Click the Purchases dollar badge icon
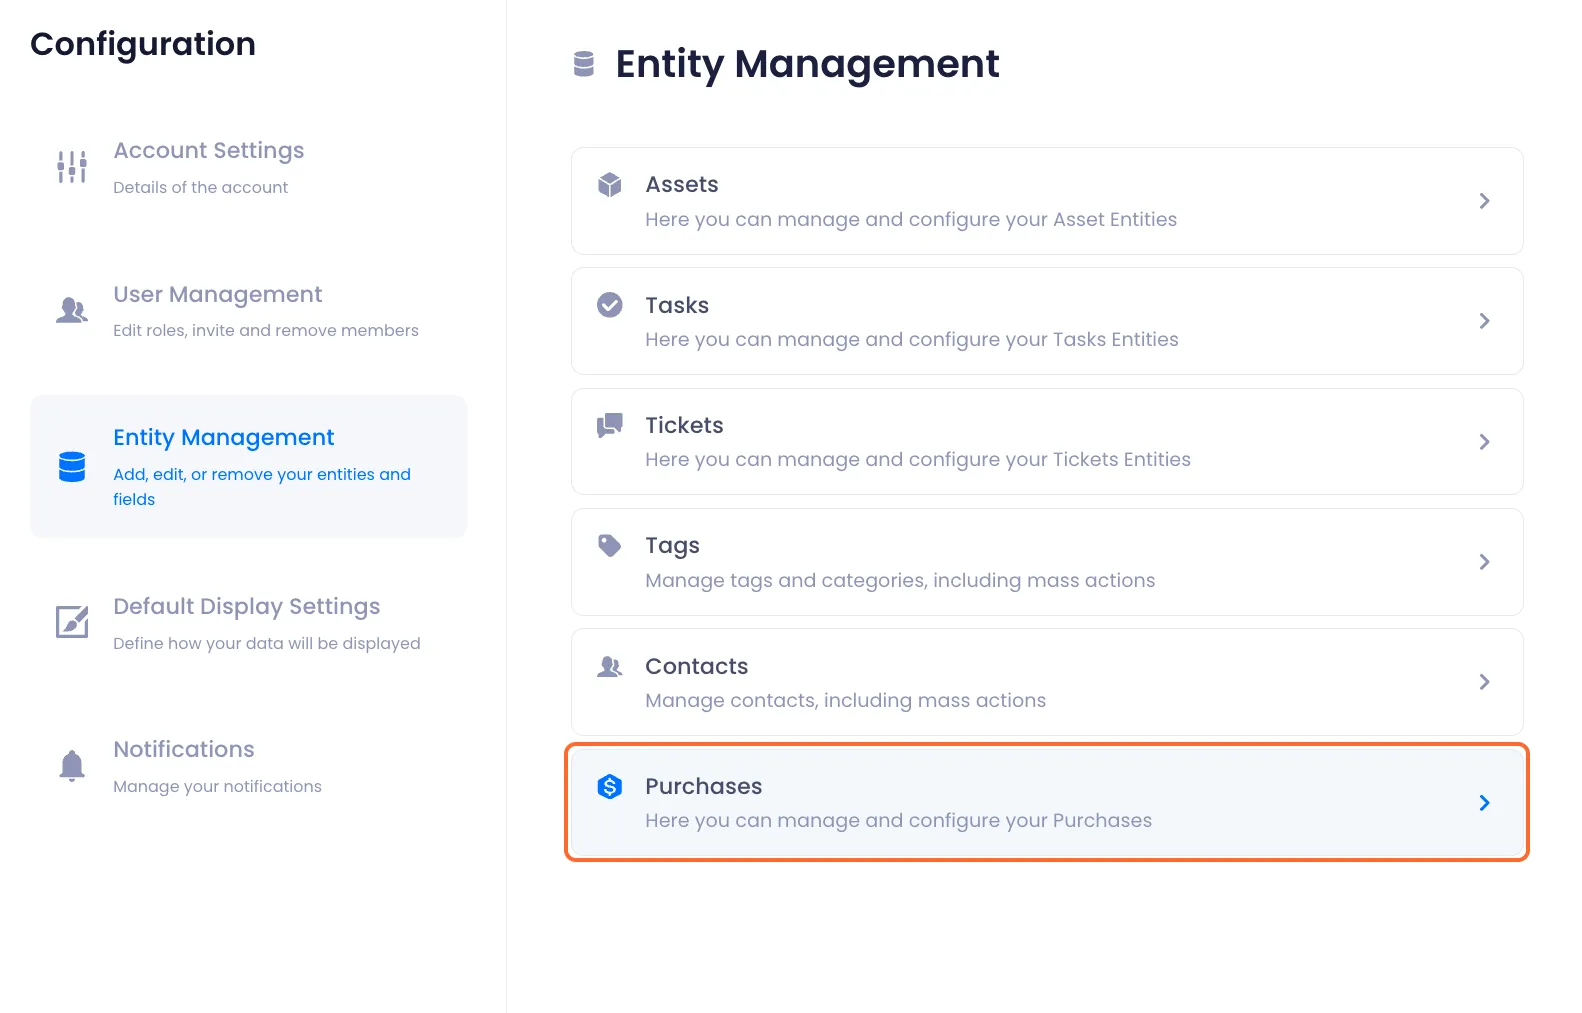This screenshot has width=1582, height=1013. click(610, 787)
